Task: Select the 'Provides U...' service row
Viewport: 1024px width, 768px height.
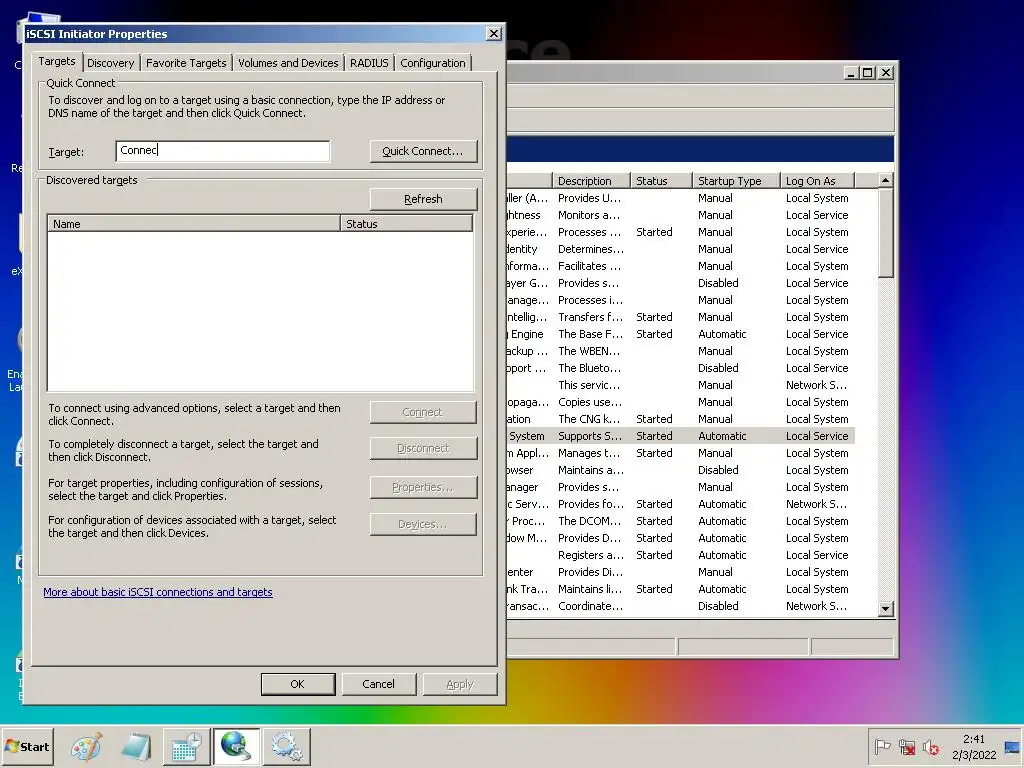Action: click(680, 198)
